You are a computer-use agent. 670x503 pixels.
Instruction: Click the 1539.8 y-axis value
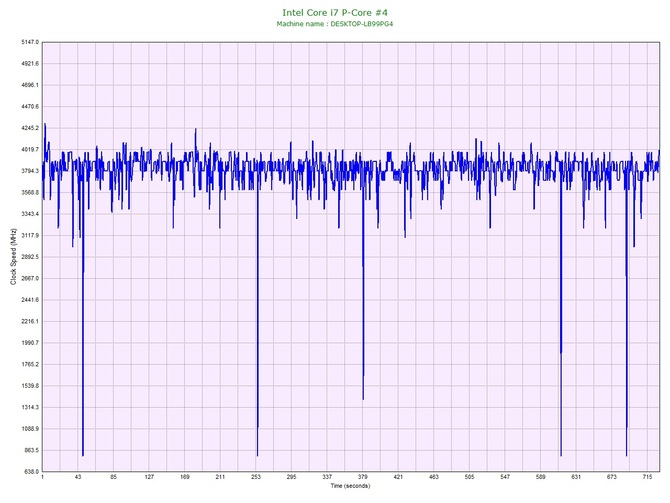click(30, 386)
